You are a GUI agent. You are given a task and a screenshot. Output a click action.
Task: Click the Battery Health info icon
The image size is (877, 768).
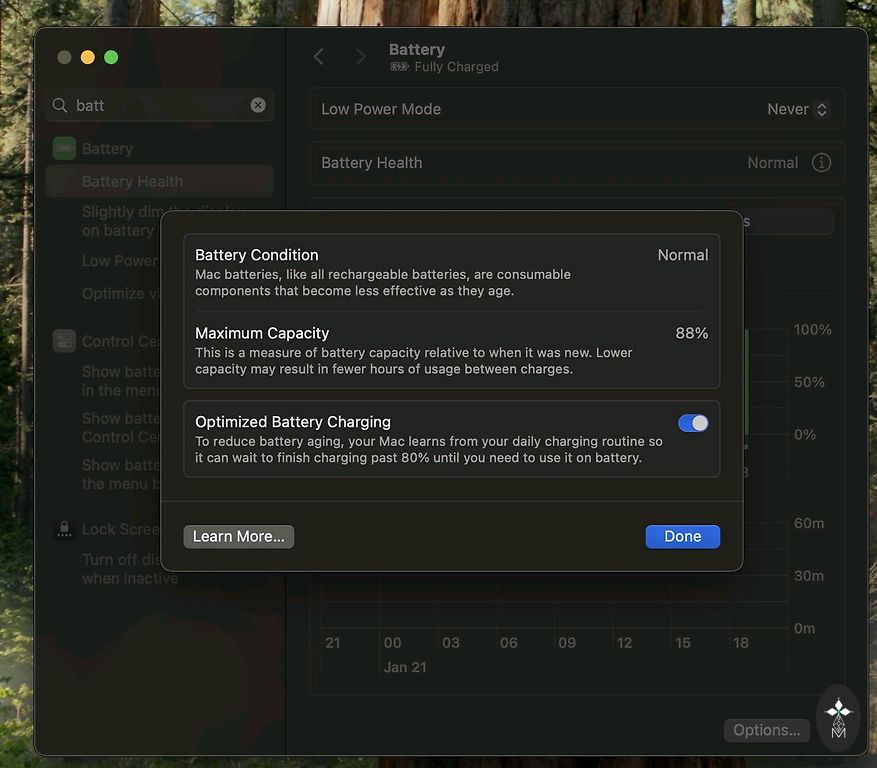tap(821, 163)
